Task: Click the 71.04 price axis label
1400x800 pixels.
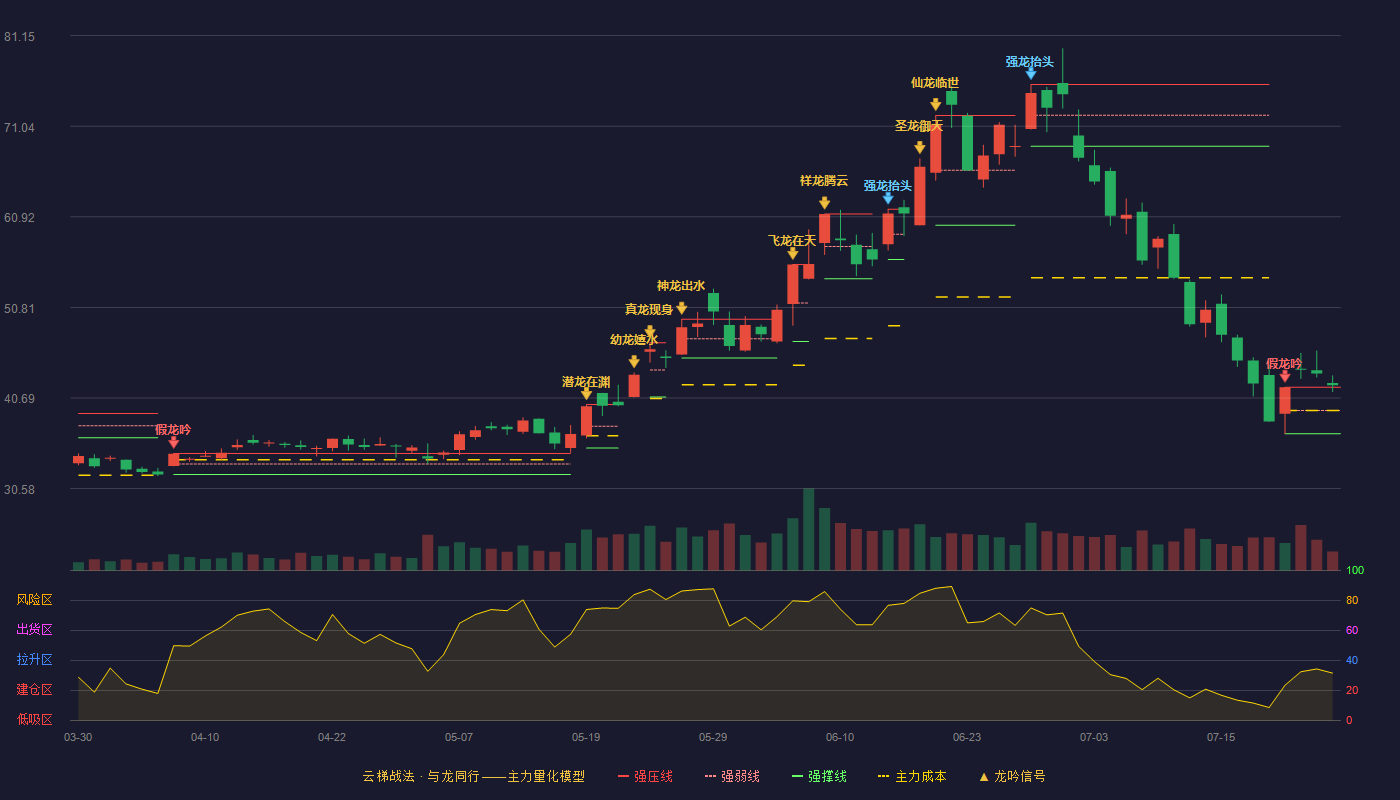Action: (19, 127)
